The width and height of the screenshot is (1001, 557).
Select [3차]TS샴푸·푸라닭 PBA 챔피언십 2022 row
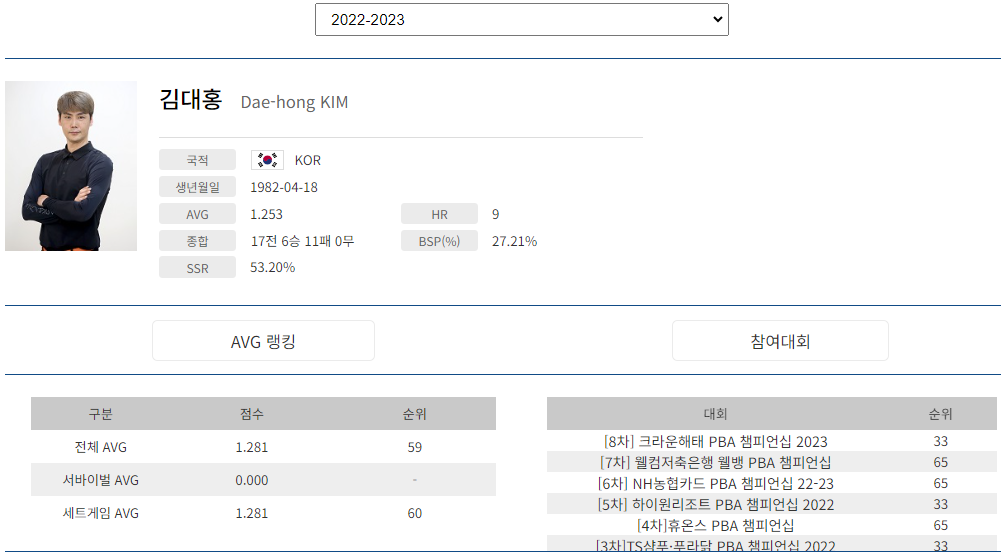coord(772,544)
